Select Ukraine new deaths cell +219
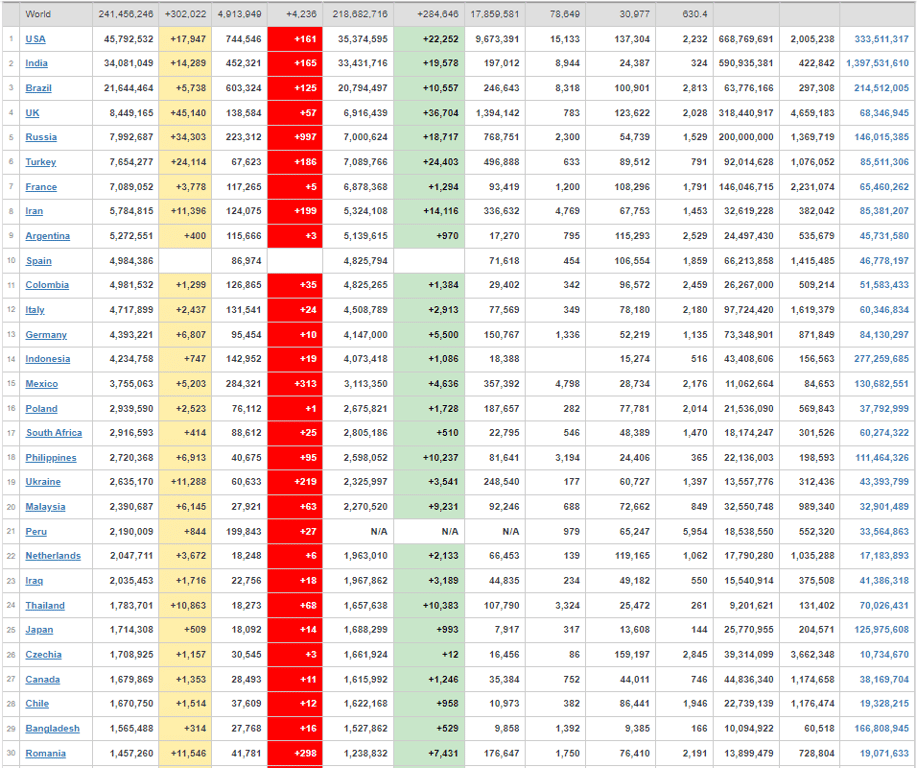The width and height of the screenshot is (917, 768). pos(295,482)
